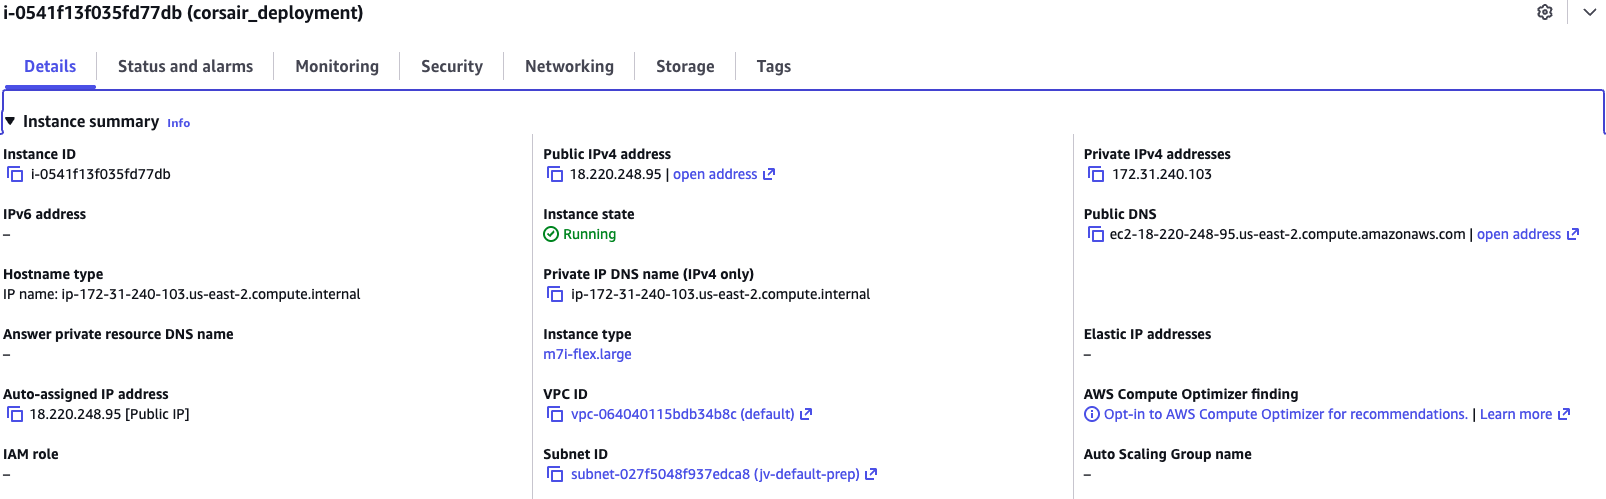The height and width of the screenshot is (499, 1606).
Task: Copy the Public IPv4 address
Action: click(555, 174)
